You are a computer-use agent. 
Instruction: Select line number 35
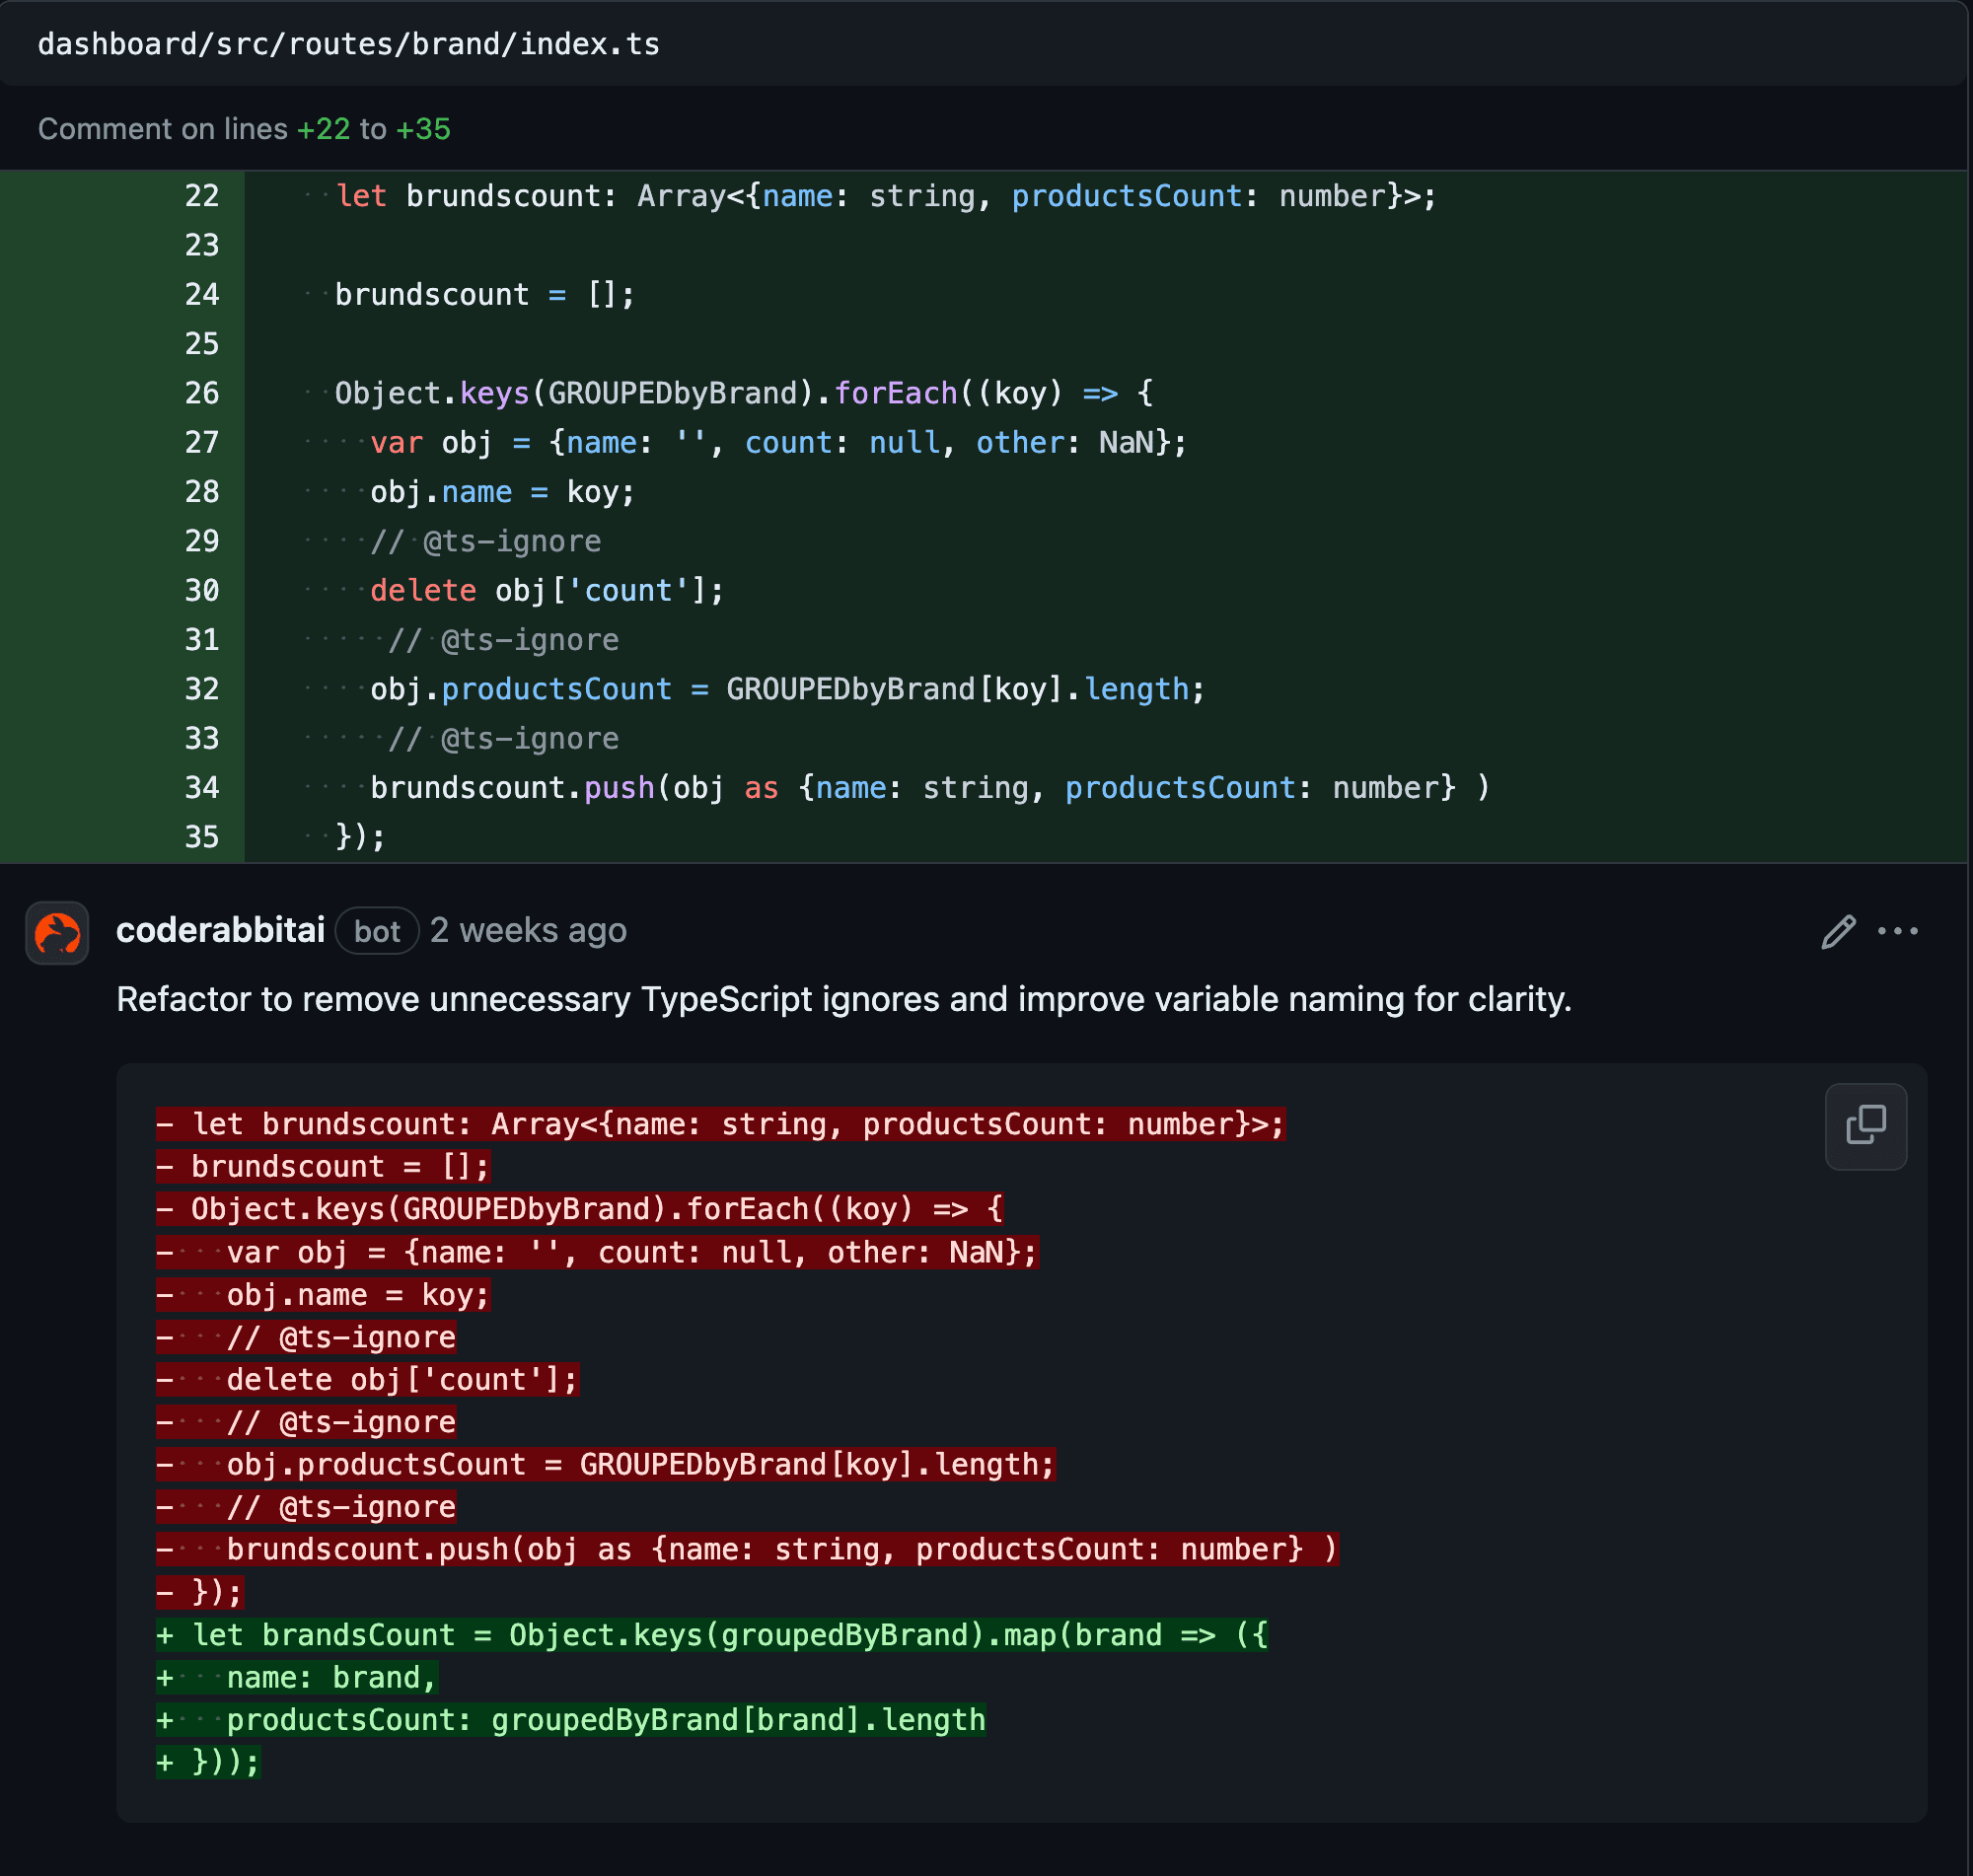click(202, 837)
